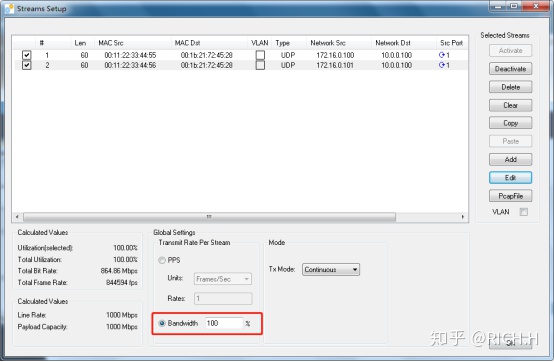Click the Edit stream button
Screen dimensions: 554x362
pos(510,178)
